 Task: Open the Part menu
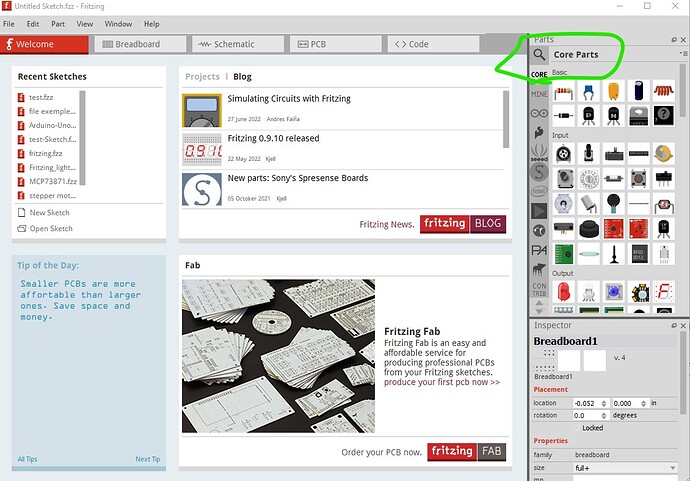point(58,24)
